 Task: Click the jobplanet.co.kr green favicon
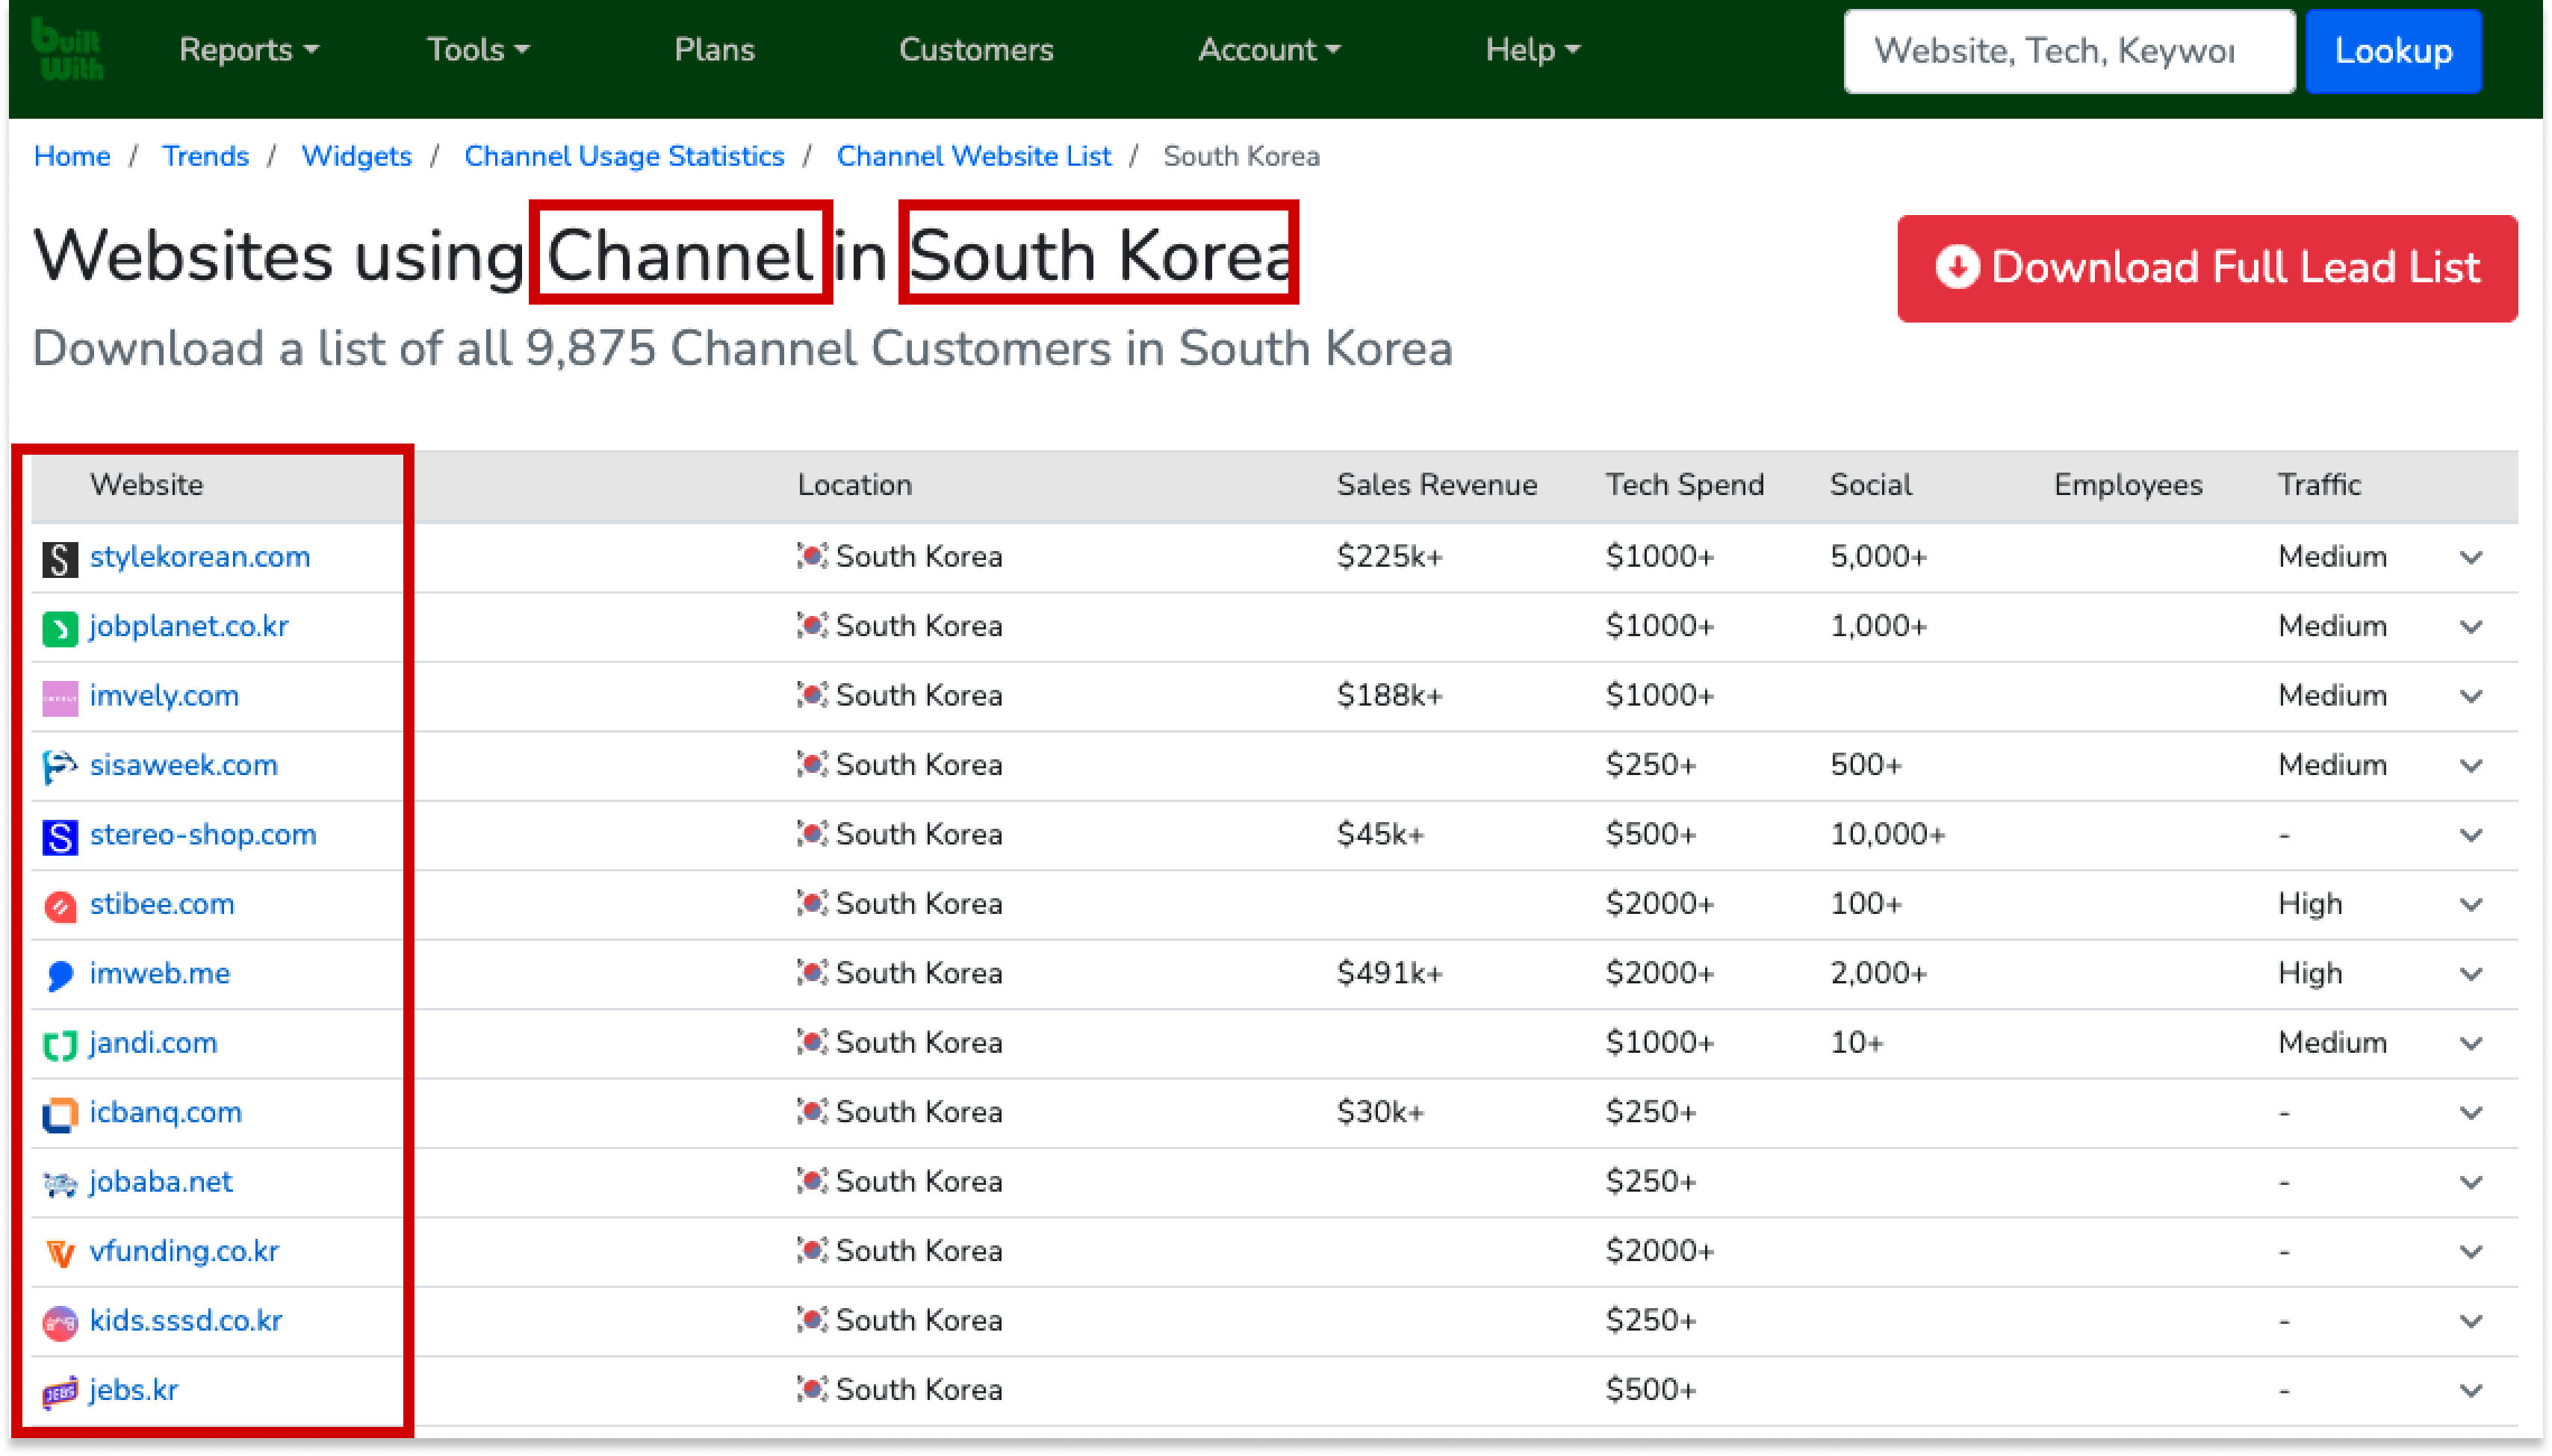tap(60, 628)
